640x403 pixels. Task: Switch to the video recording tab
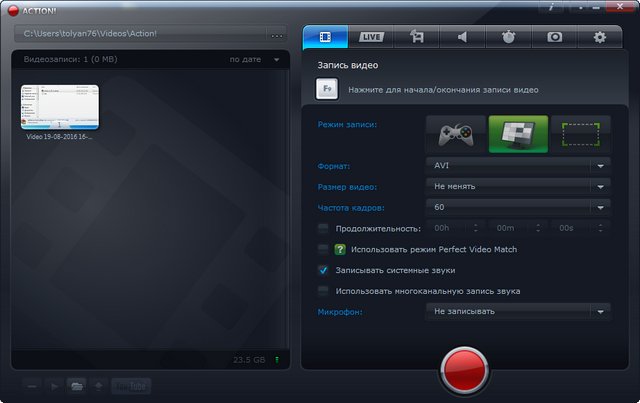325,37
